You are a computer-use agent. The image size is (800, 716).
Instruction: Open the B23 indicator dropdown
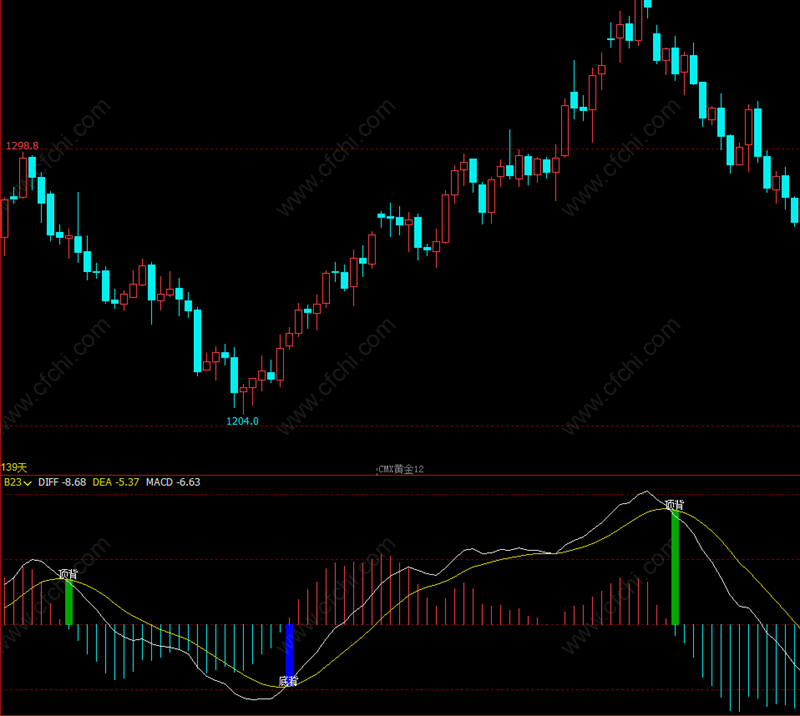17,482
